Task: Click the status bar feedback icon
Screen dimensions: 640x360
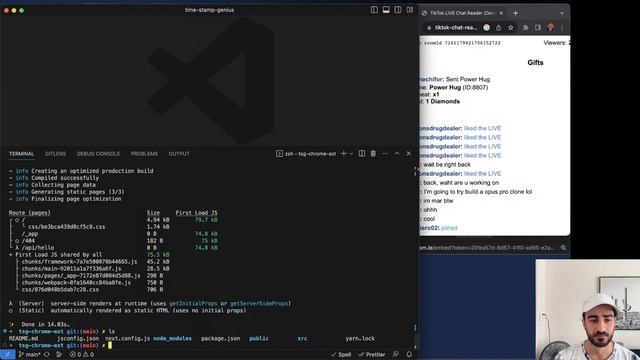Action: click(396, 354)
